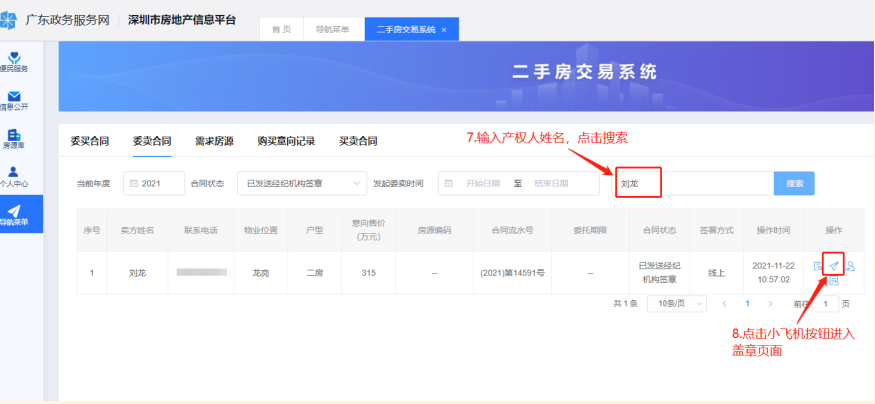Close the 二手房交易系统 tab with its x
Viewport: 875px width, 404px height.
[444, 30]
